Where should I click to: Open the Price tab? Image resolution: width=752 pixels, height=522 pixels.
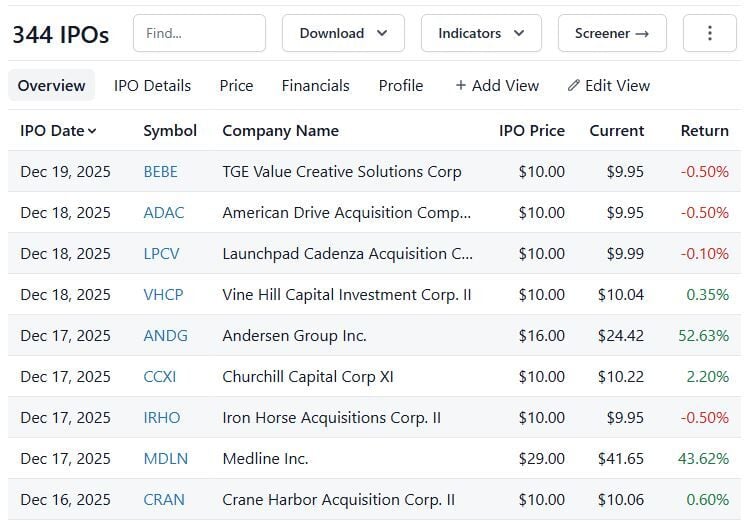tap(236, 86)
